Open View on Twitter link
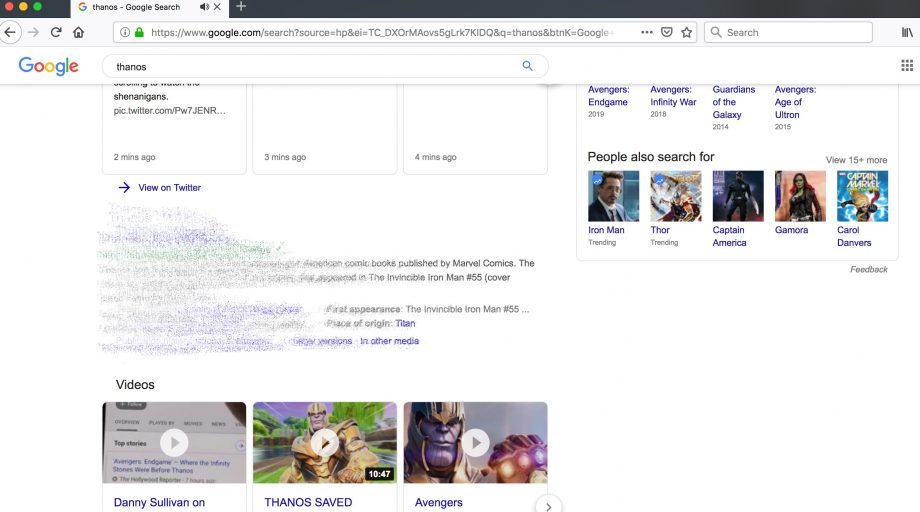 (x=170, y=188)
